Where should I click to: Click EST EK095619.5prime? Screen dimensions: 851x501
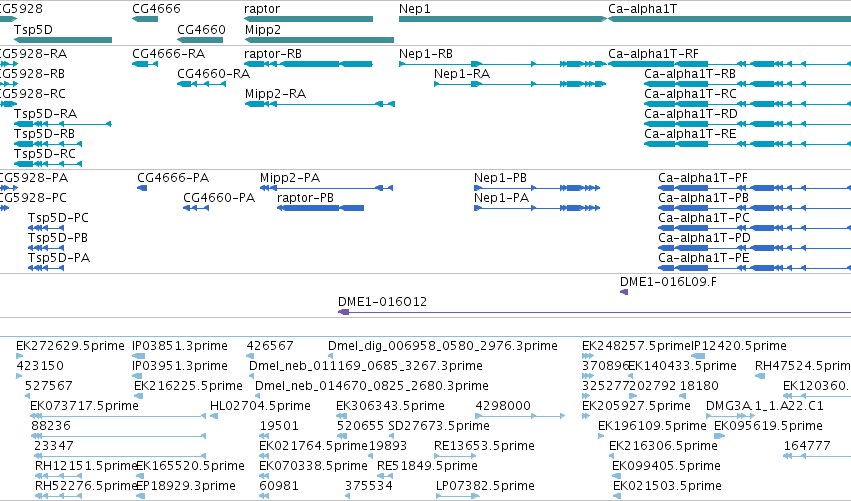tap(720, 436)
